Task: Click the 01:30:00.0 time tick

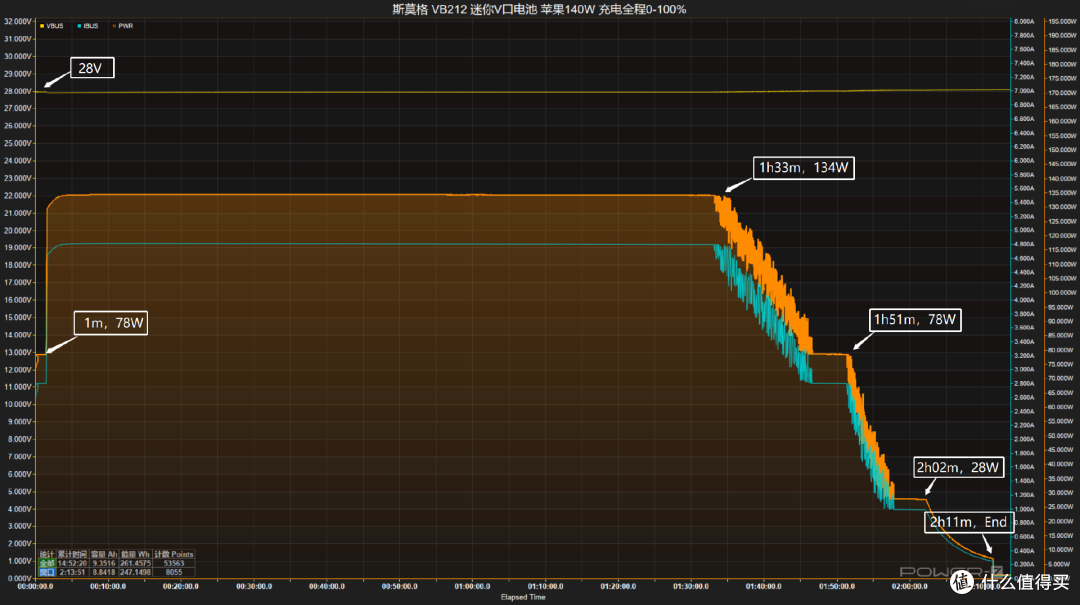Action: click(x=691, y=586)
